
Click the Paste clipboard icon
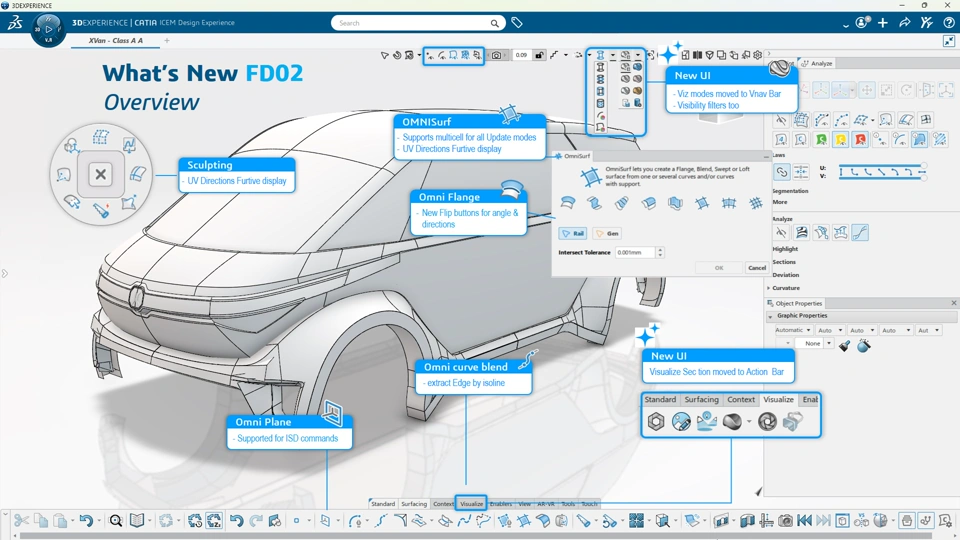point(60,520)
